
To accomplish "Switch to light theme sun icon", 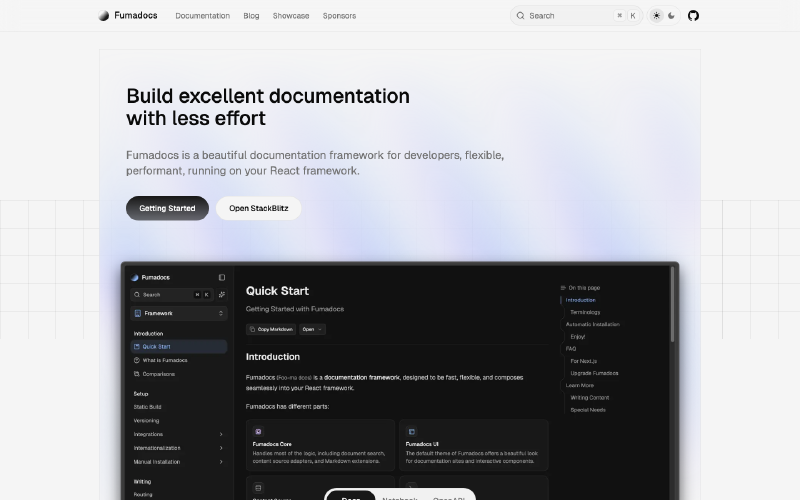I will (657, 16).
